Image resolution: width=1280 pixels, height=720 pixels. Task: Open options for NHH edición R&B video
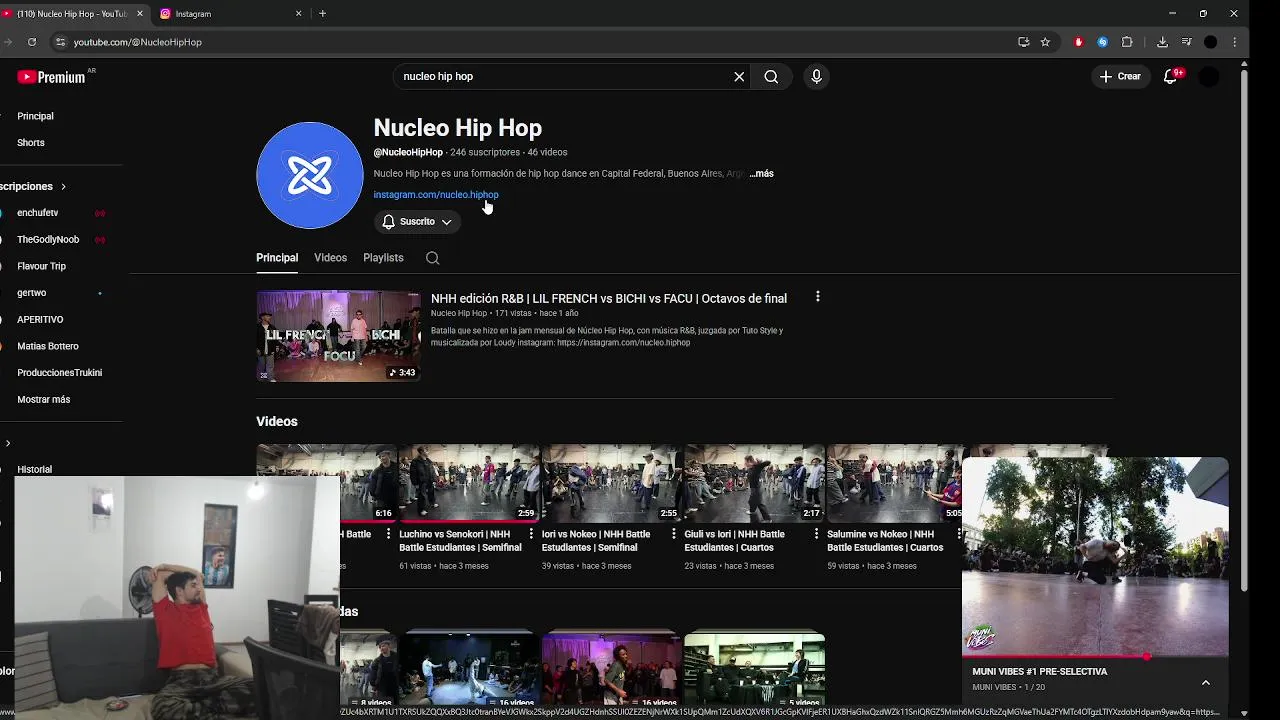click(x=817, y=297)
